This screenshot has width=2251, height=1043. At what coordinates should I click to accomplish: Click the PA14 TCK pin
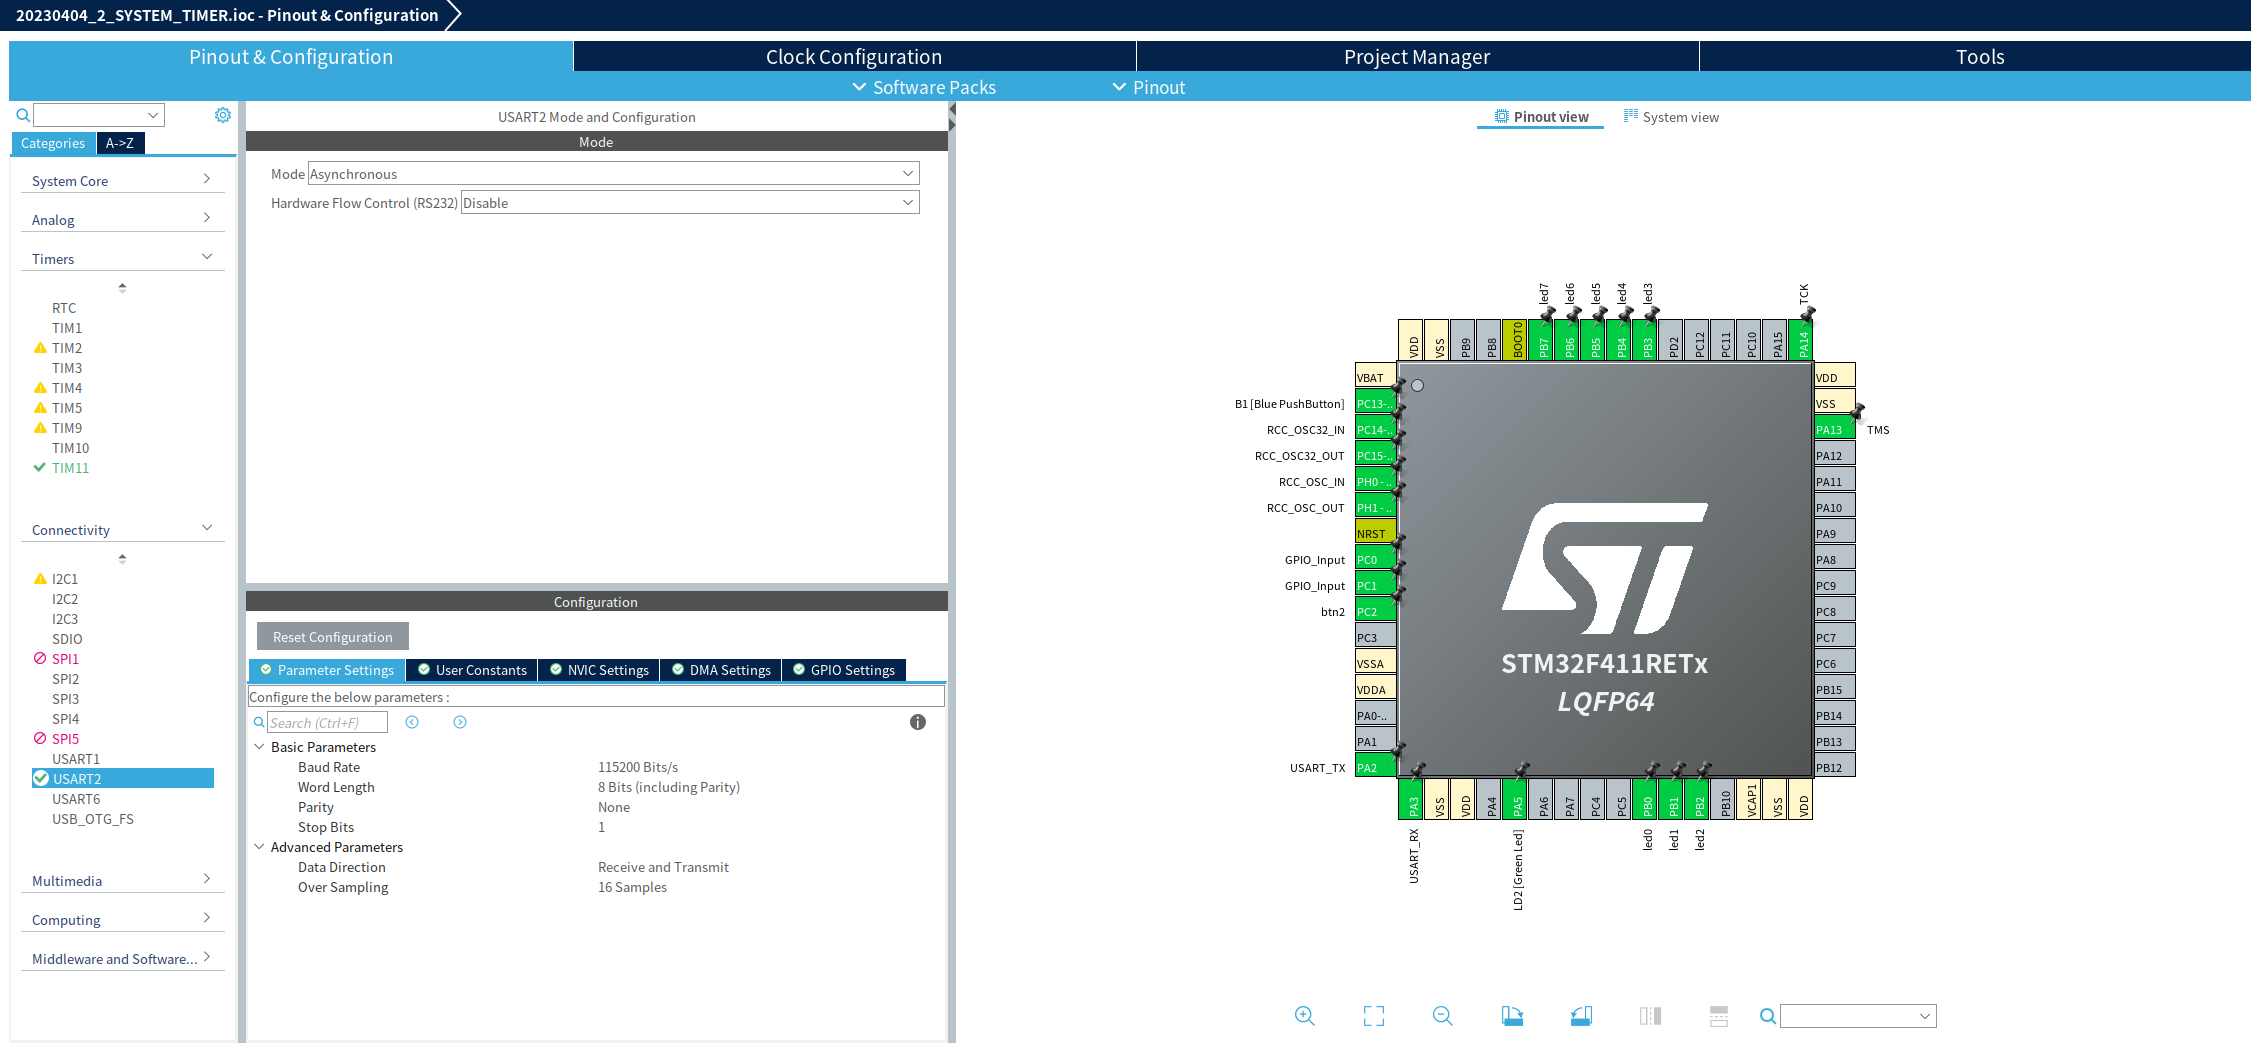1803,340
